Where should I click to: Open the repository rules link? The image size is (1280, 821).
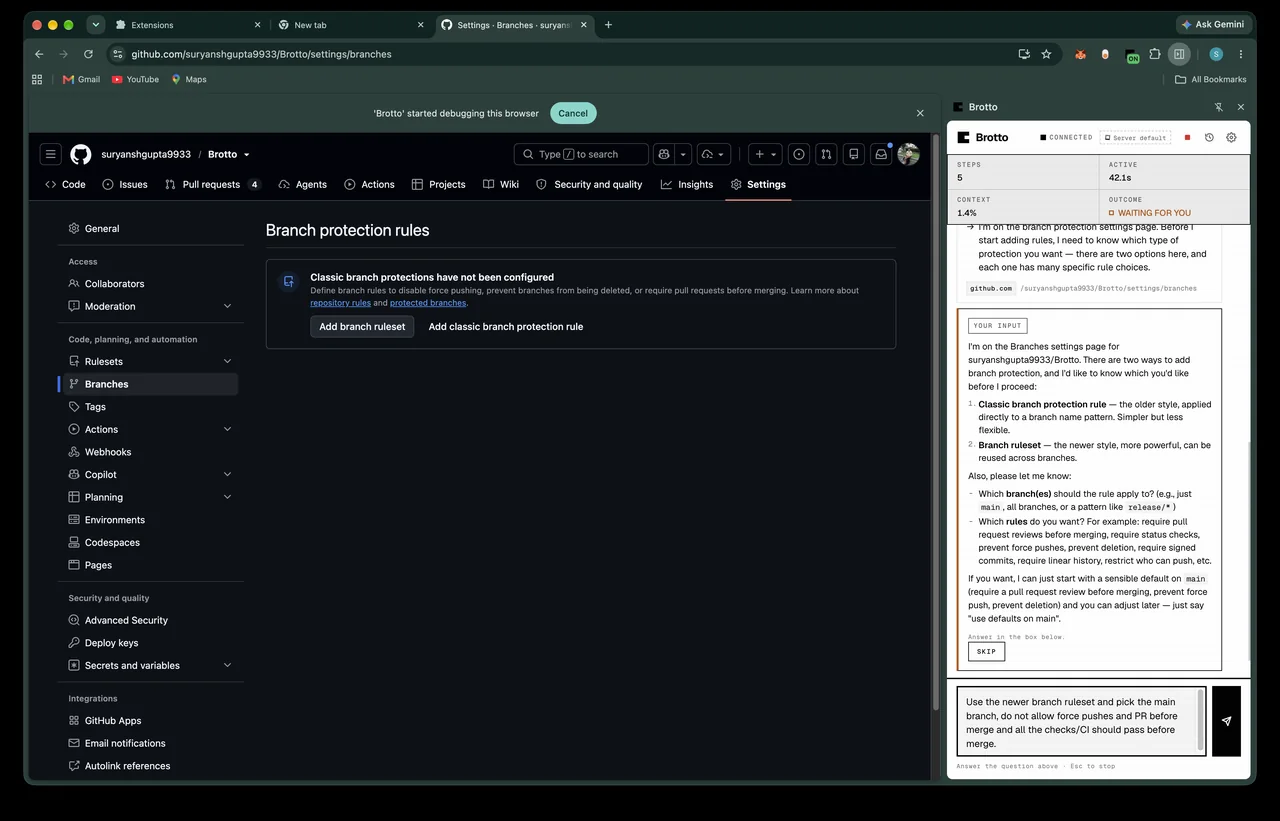(x=340, y=303)
